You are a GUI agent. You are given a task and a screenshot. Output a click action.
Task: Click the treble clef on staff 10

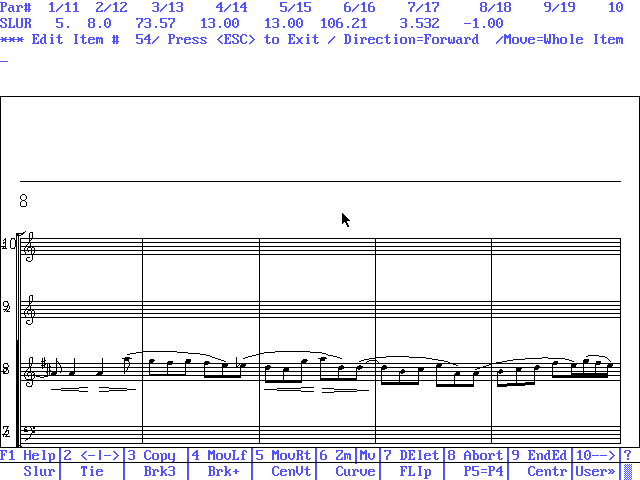[x=31, y=248]
